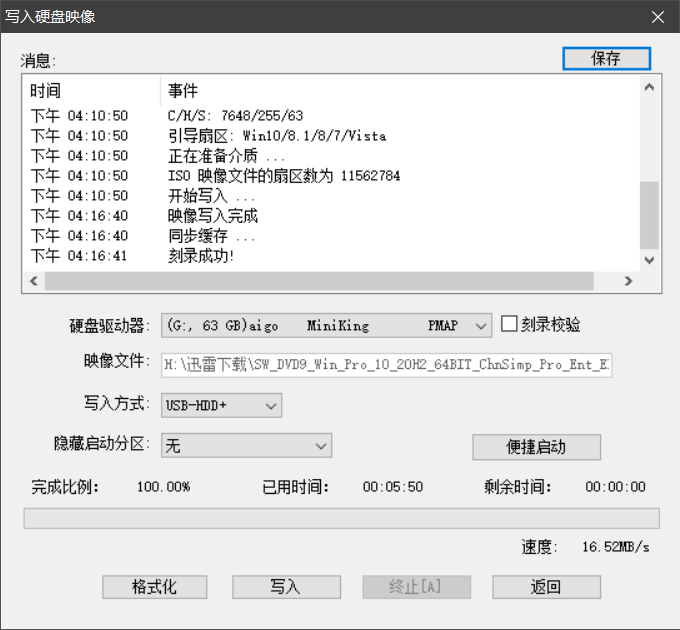Close the 写入硬盘映像 dialog

(658, 17)
